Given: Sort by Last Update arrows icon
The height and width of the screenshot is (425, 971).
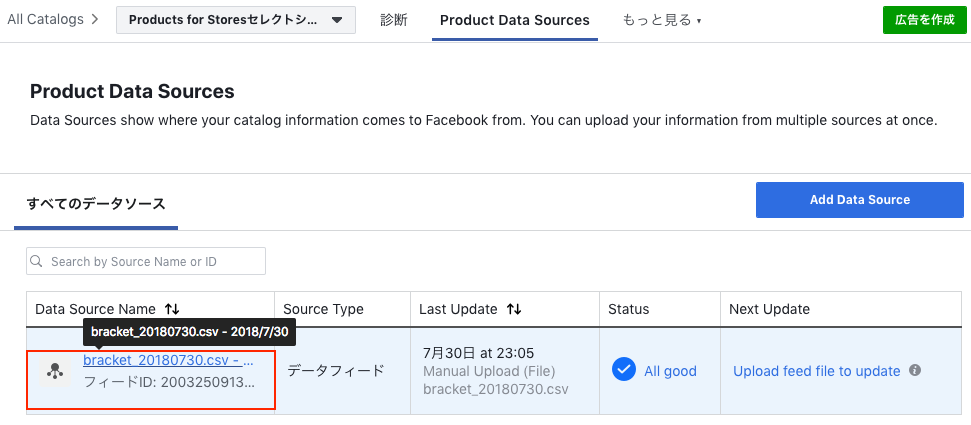Looking at the screenshot, I should click(513, 309).
